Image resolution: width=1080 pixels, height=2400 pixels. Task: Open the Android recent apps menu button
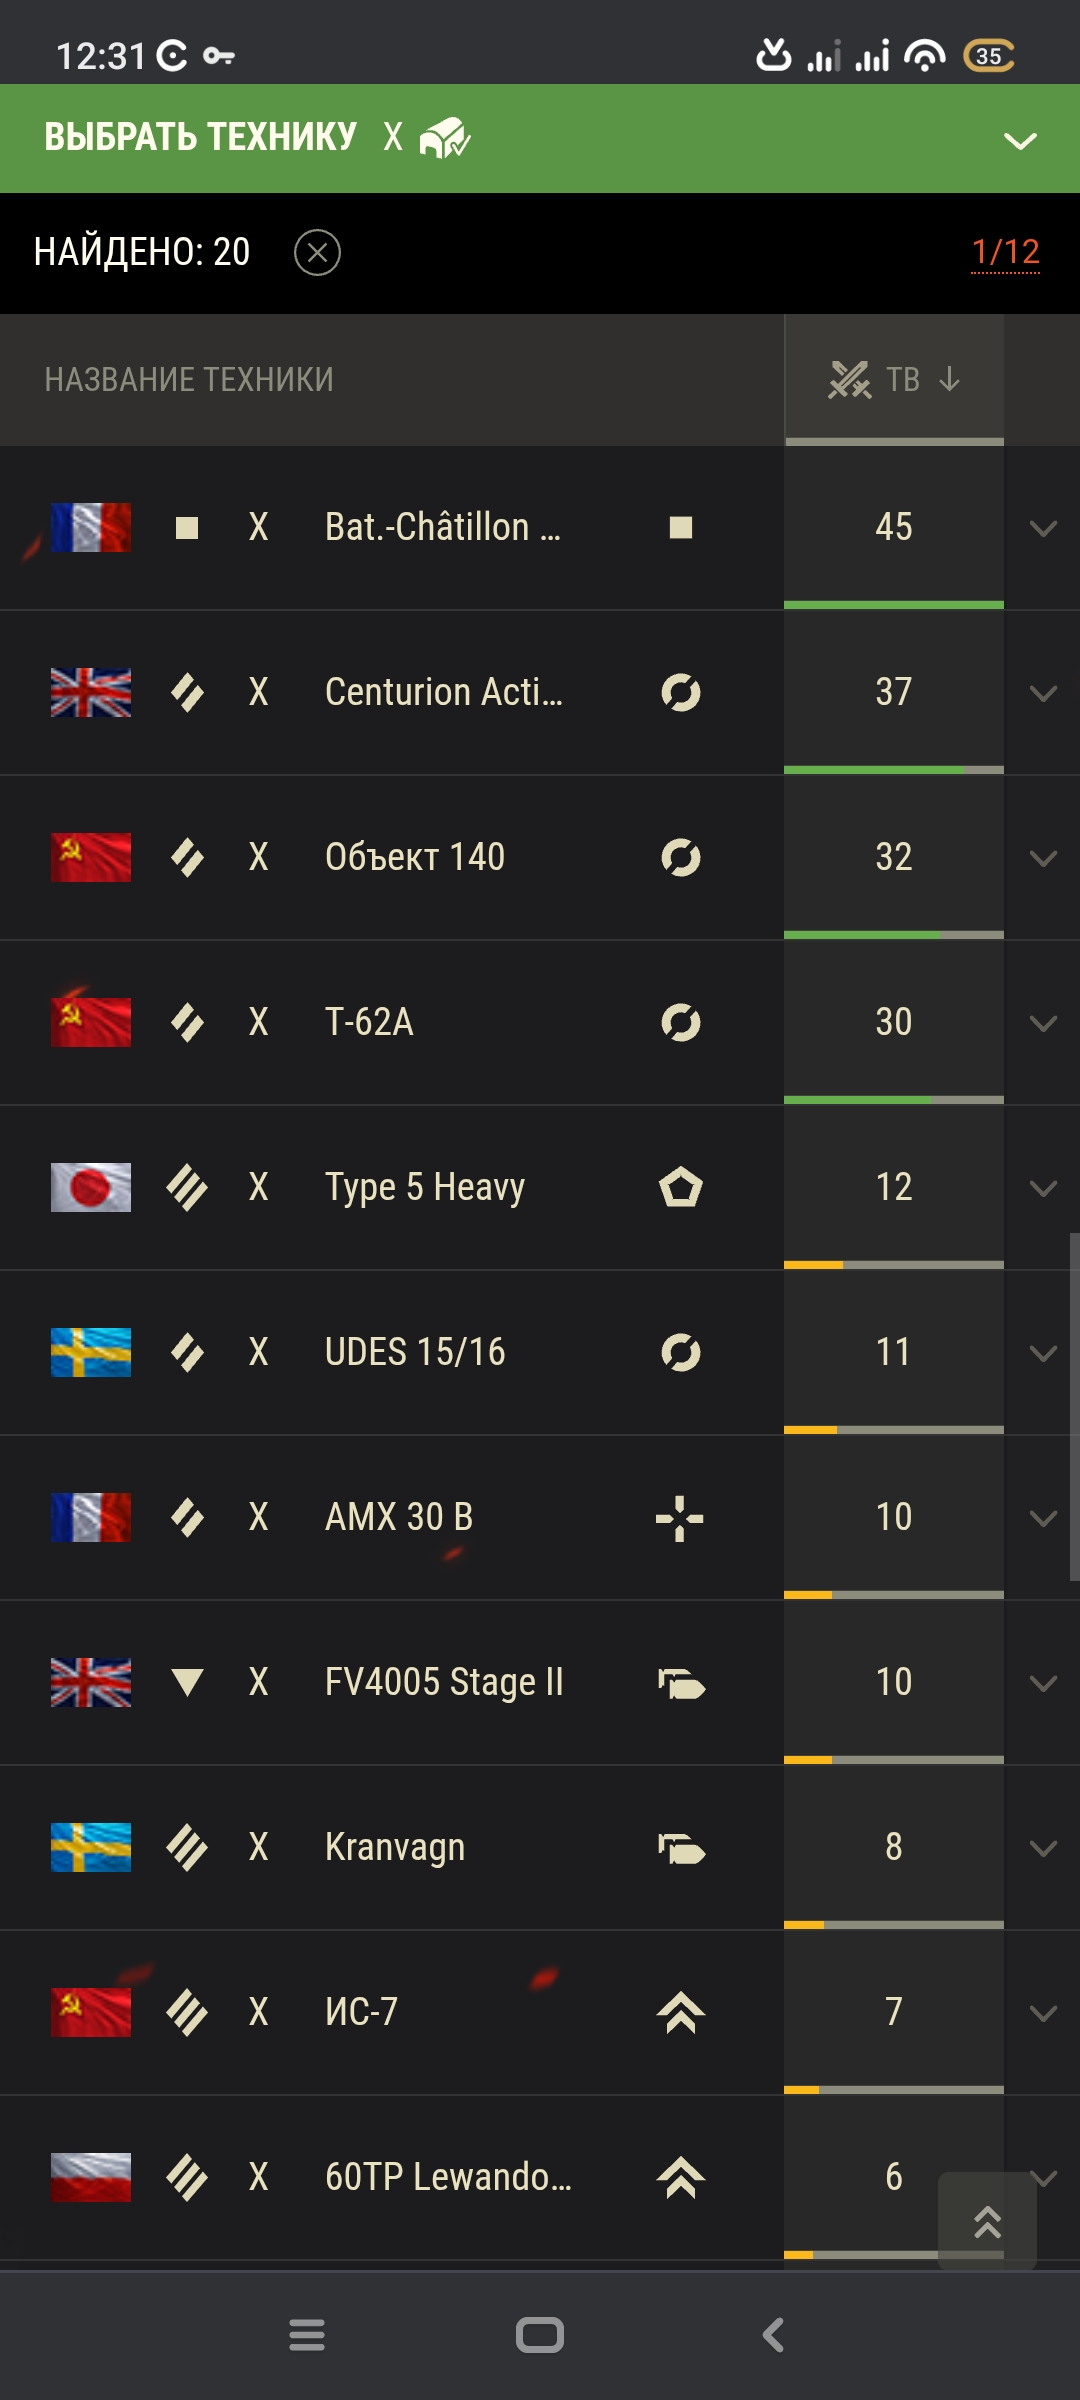click(307, 2335)
